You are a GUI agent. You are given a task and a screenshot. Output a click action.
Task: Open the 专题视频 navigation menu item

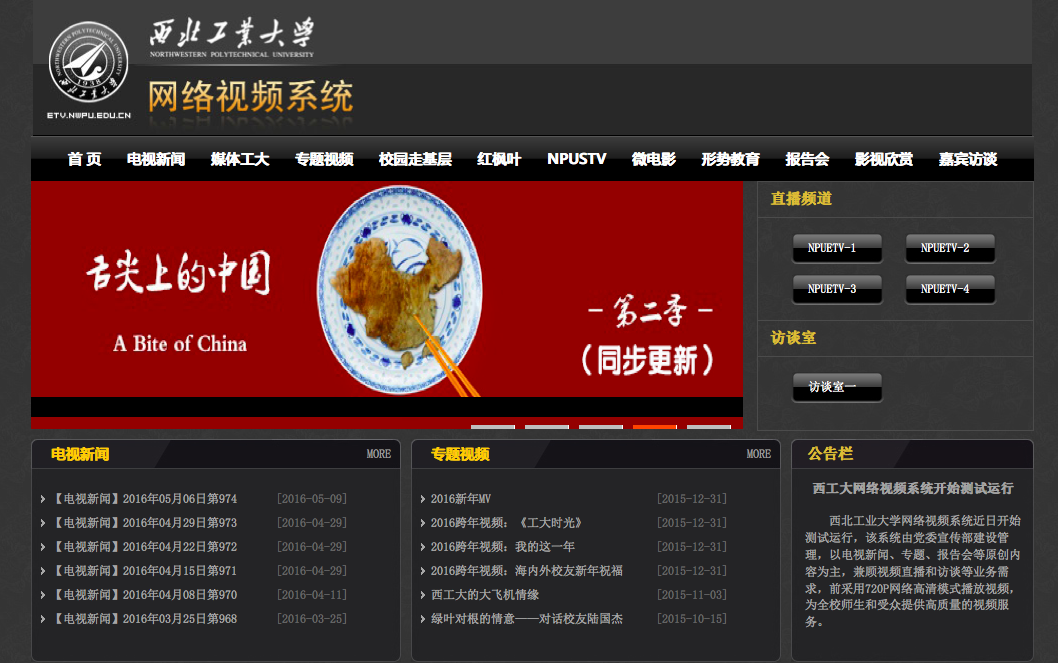(324, 158)
